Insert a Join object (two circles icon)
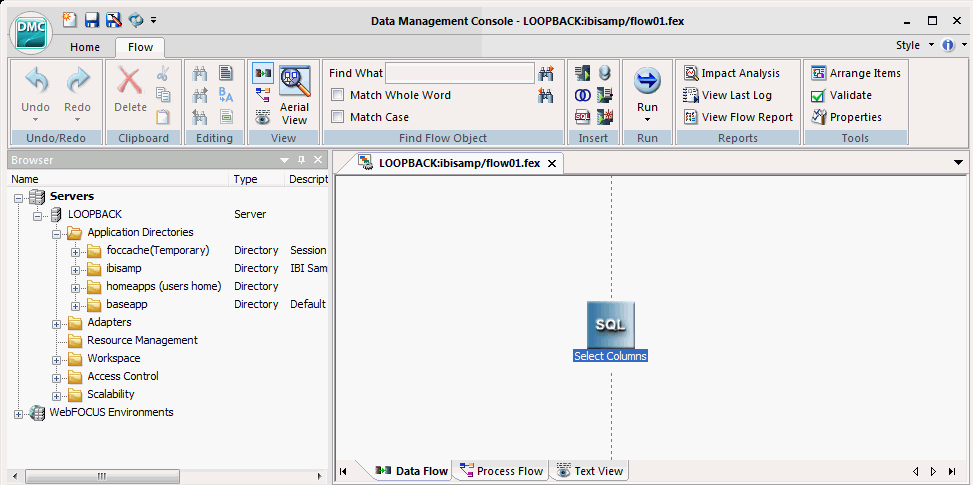973x485 pixels. click(x=583, y=95)
